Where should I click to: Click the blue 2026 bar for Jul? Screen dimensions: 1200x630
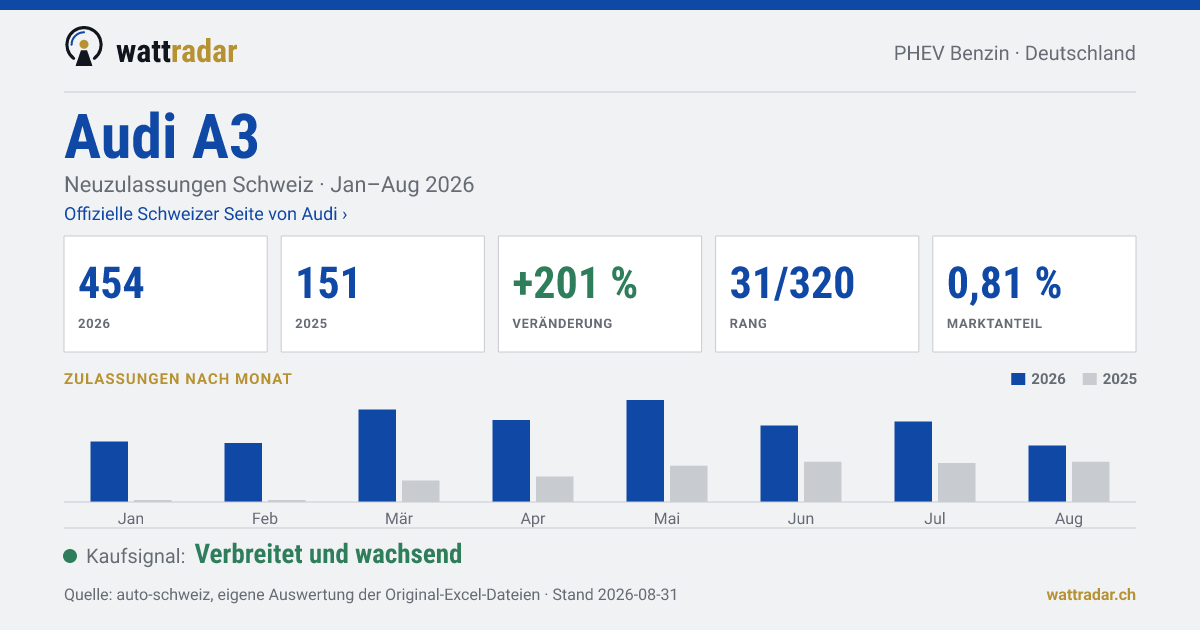[x=913, y=462]
